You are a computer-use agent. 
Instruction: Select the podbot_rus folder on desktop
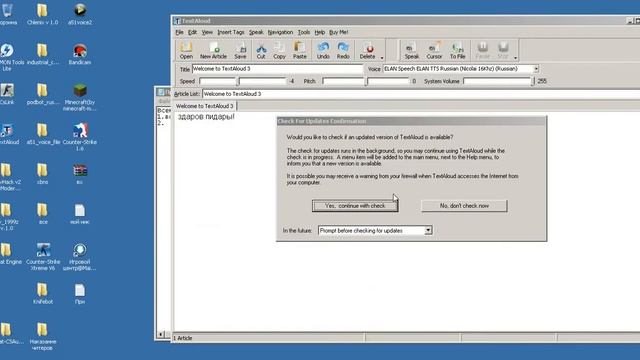click(x=42, y=94)
